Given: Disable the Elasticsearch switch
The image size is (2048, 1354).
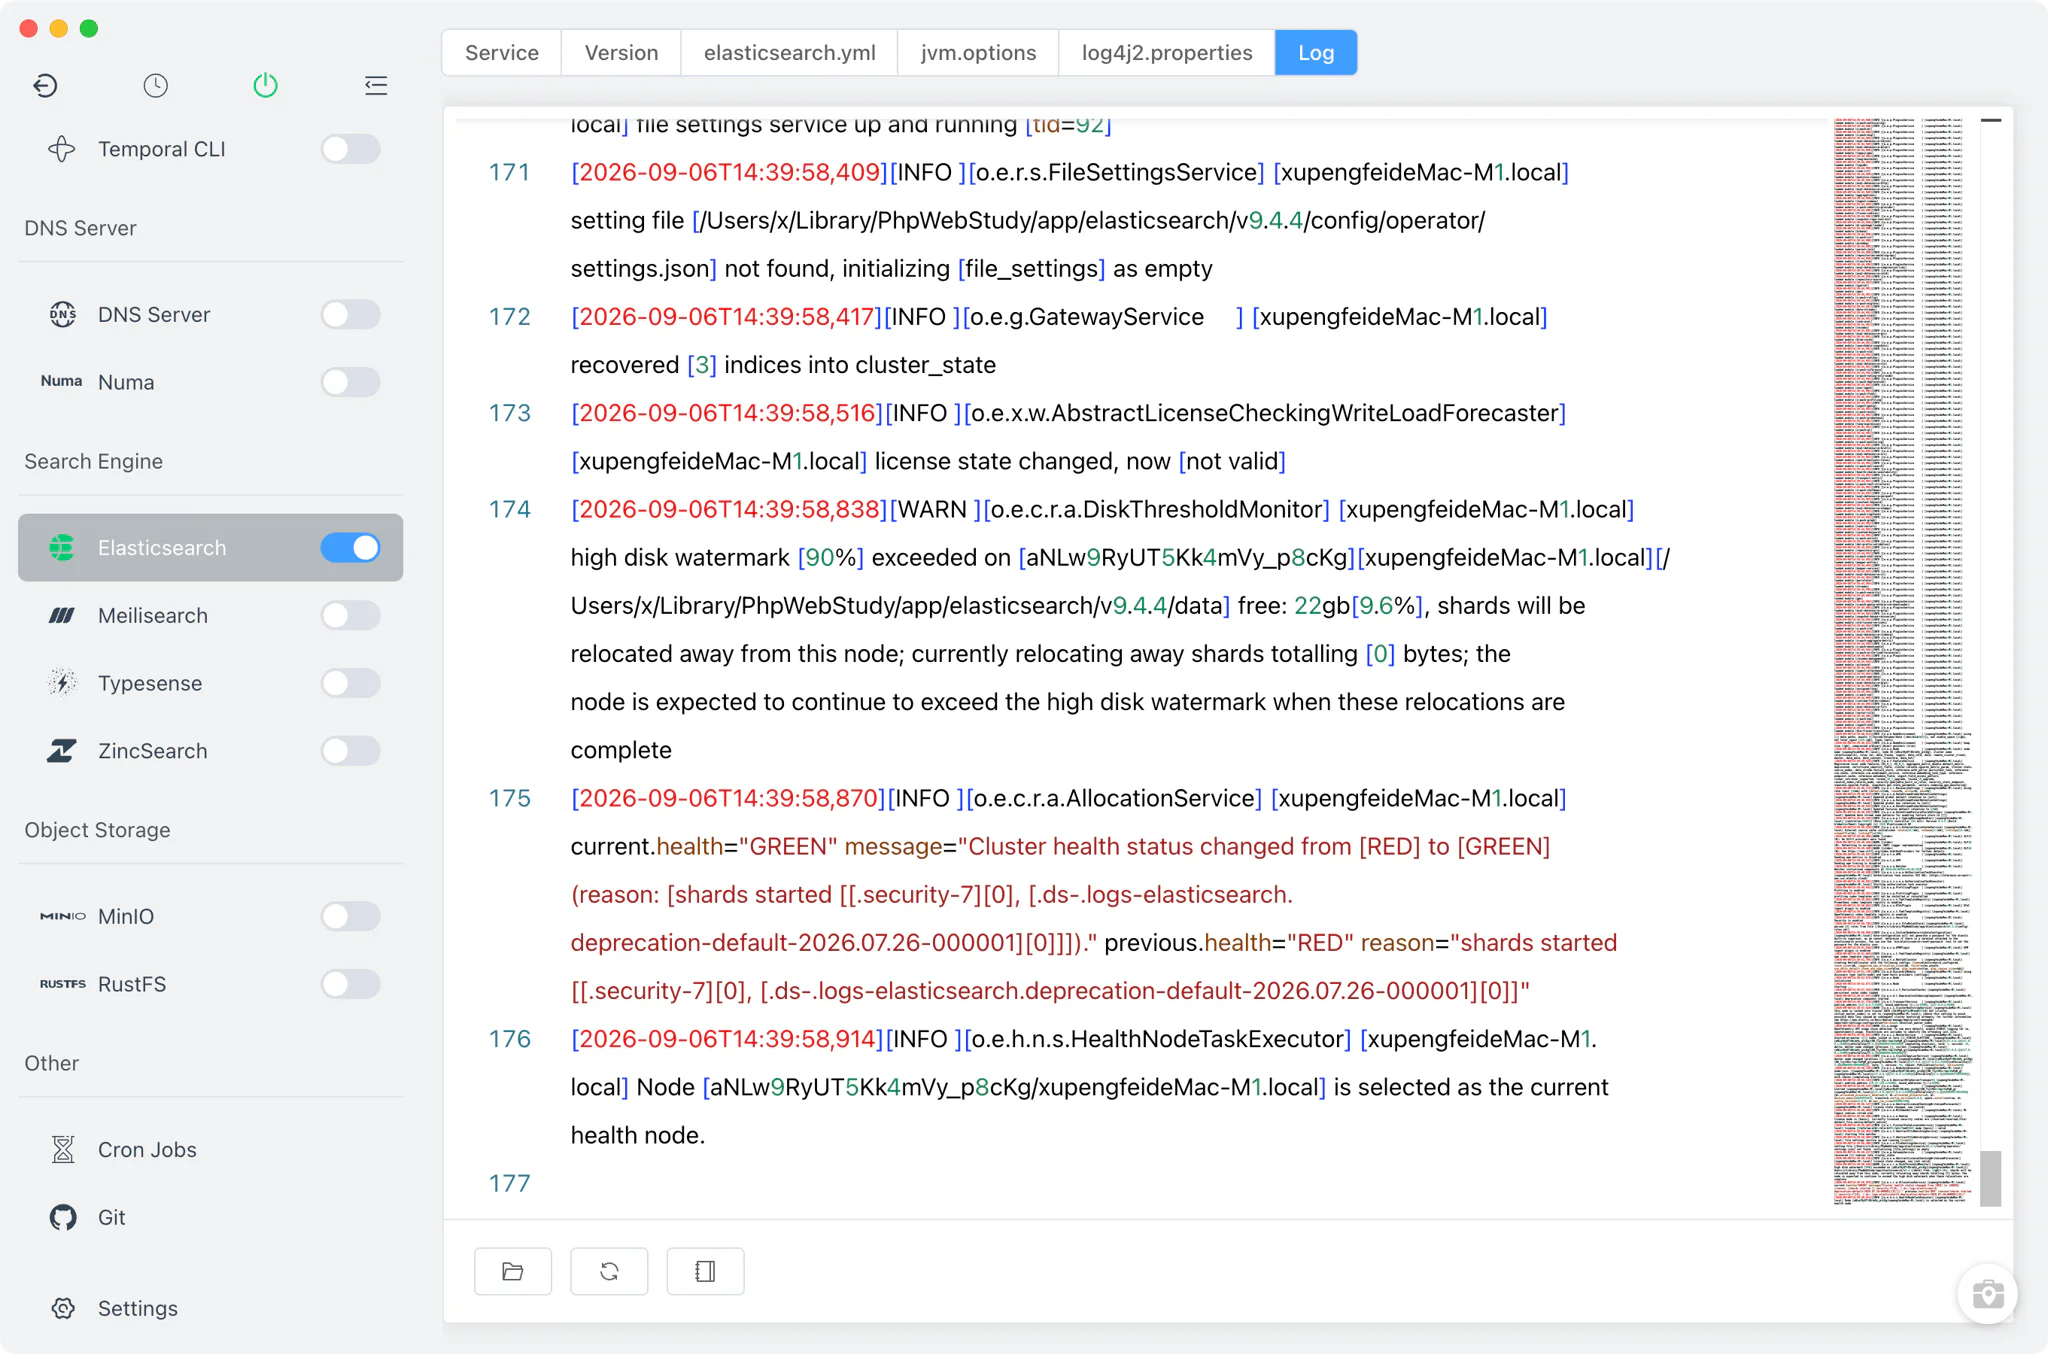Looking at the screenshot, I should [x=350, y=547].
